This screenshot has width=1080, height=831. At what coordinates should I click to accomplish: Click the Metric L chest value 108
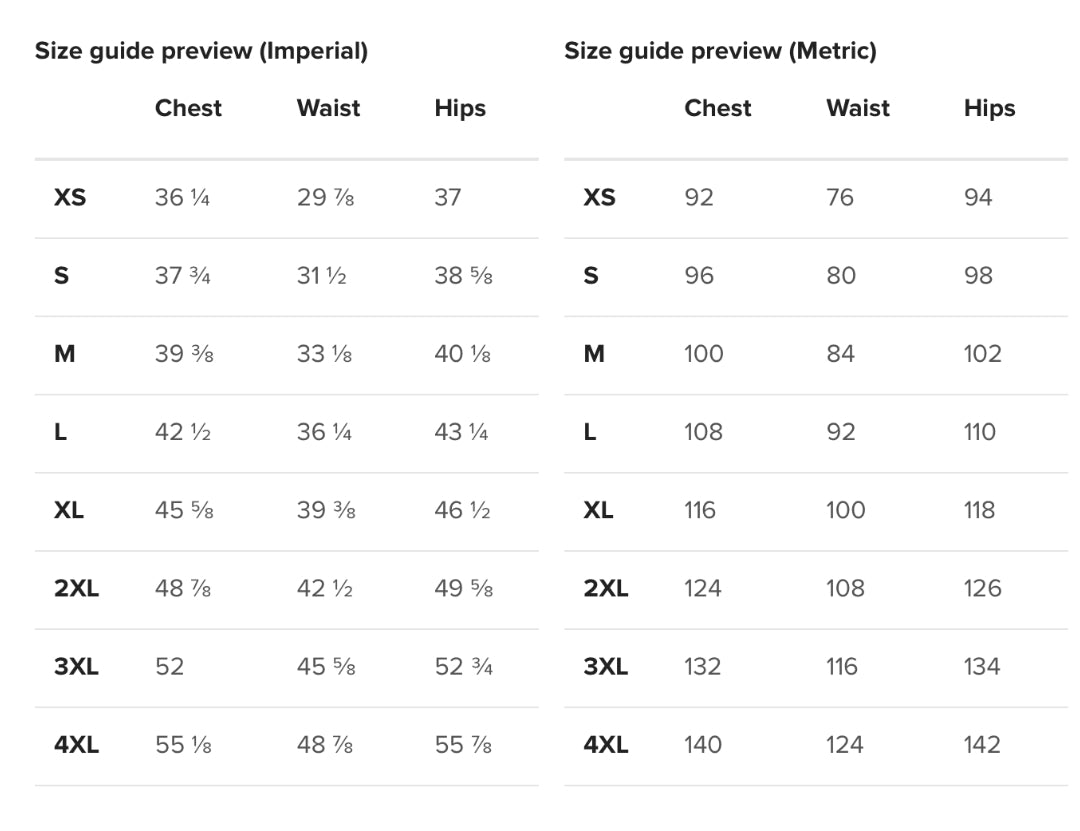click(703, 432)
